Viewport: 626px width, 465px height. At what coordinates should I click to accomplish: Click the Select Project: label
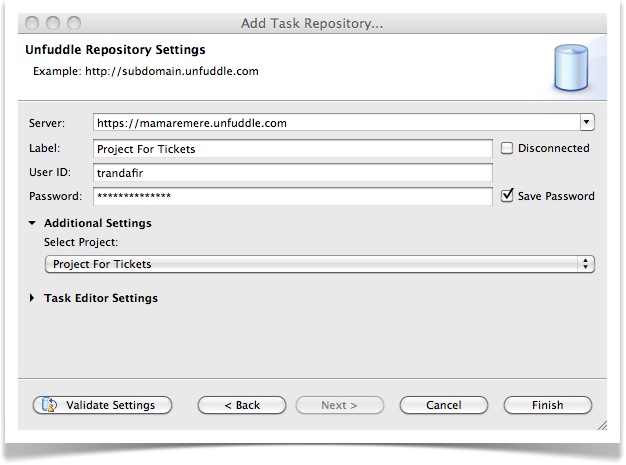click(81, 242)
